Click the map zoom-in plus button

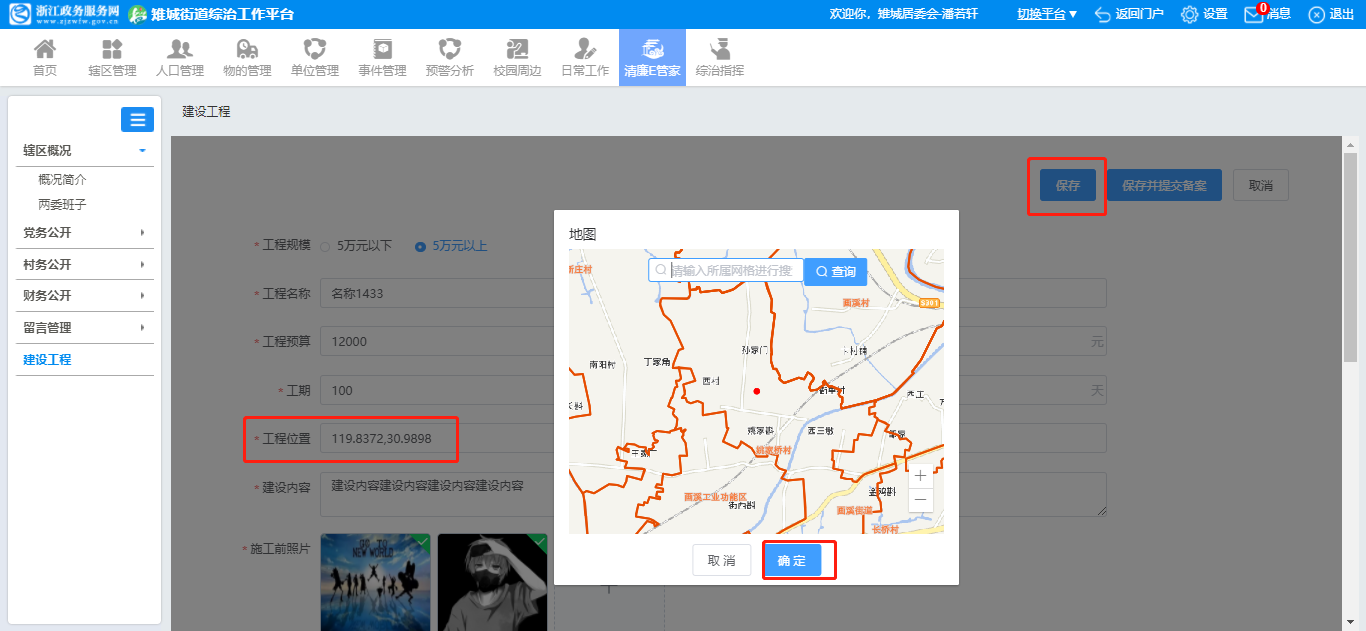click(x=920, y=476)
